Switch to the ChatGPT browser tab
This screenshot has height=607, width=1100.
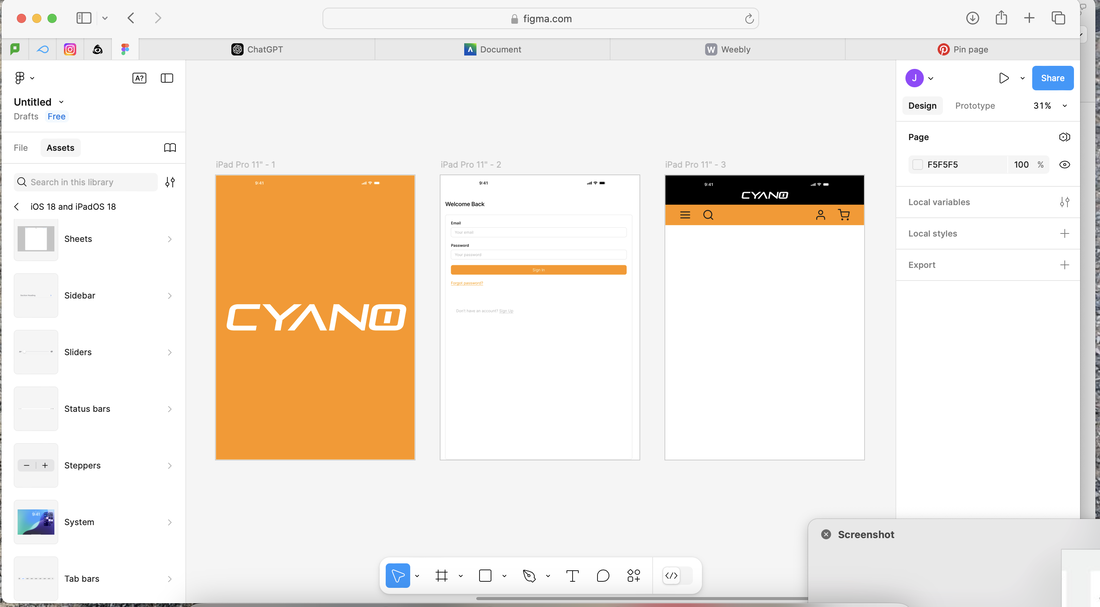[x=257, y=49]
